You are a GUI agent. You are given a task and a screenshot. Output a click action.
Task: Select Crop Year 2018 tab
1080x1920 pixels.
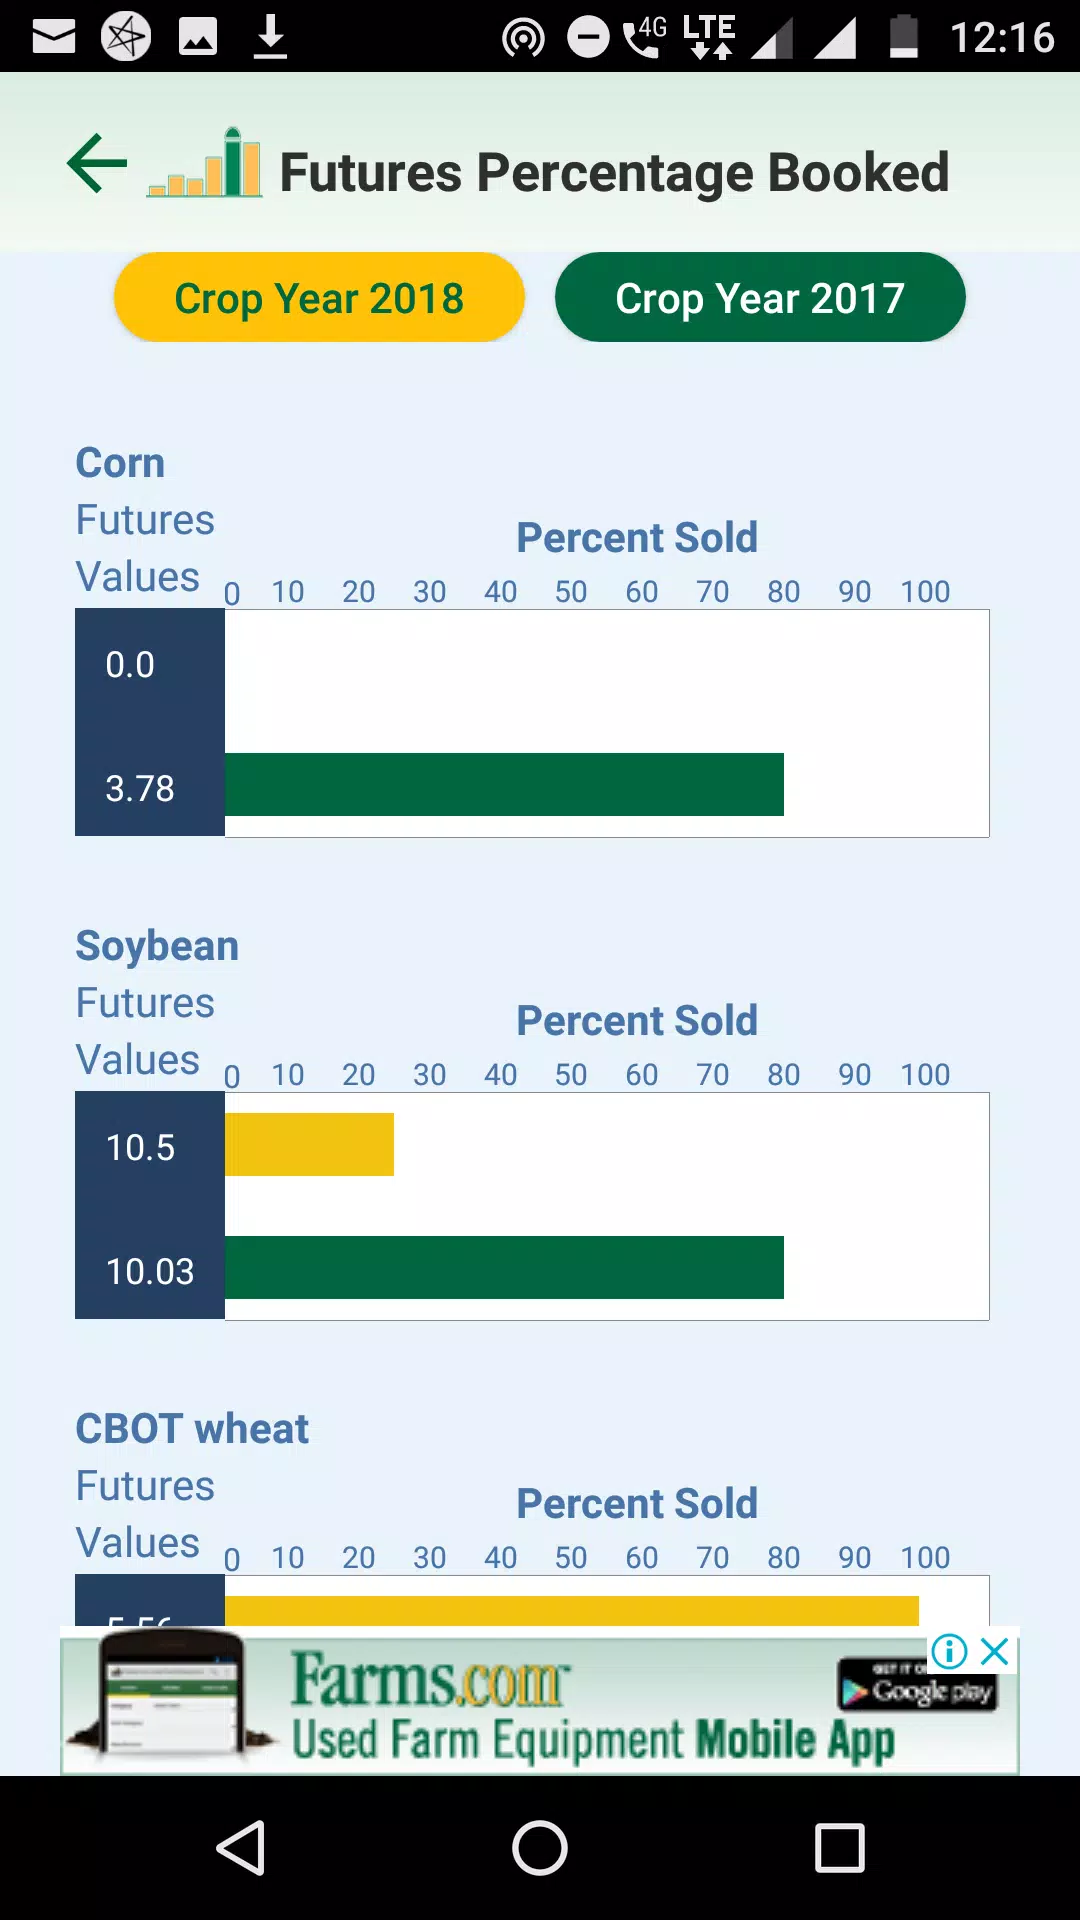319,297
